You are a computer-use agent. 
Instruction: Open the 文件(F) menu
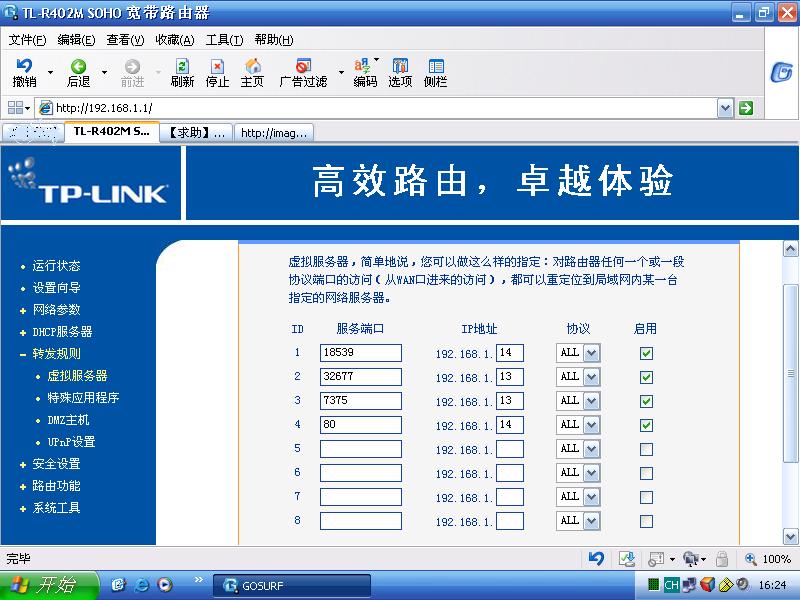pyautogui.click(x=27, y=40)
